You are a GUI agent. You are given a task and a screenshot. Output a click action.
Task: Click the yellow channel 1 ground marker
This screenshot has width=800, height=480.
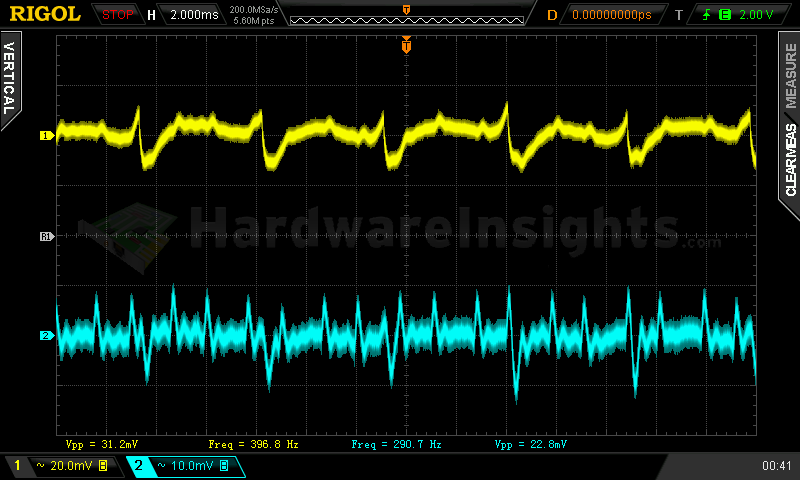(x=45, y=135)
